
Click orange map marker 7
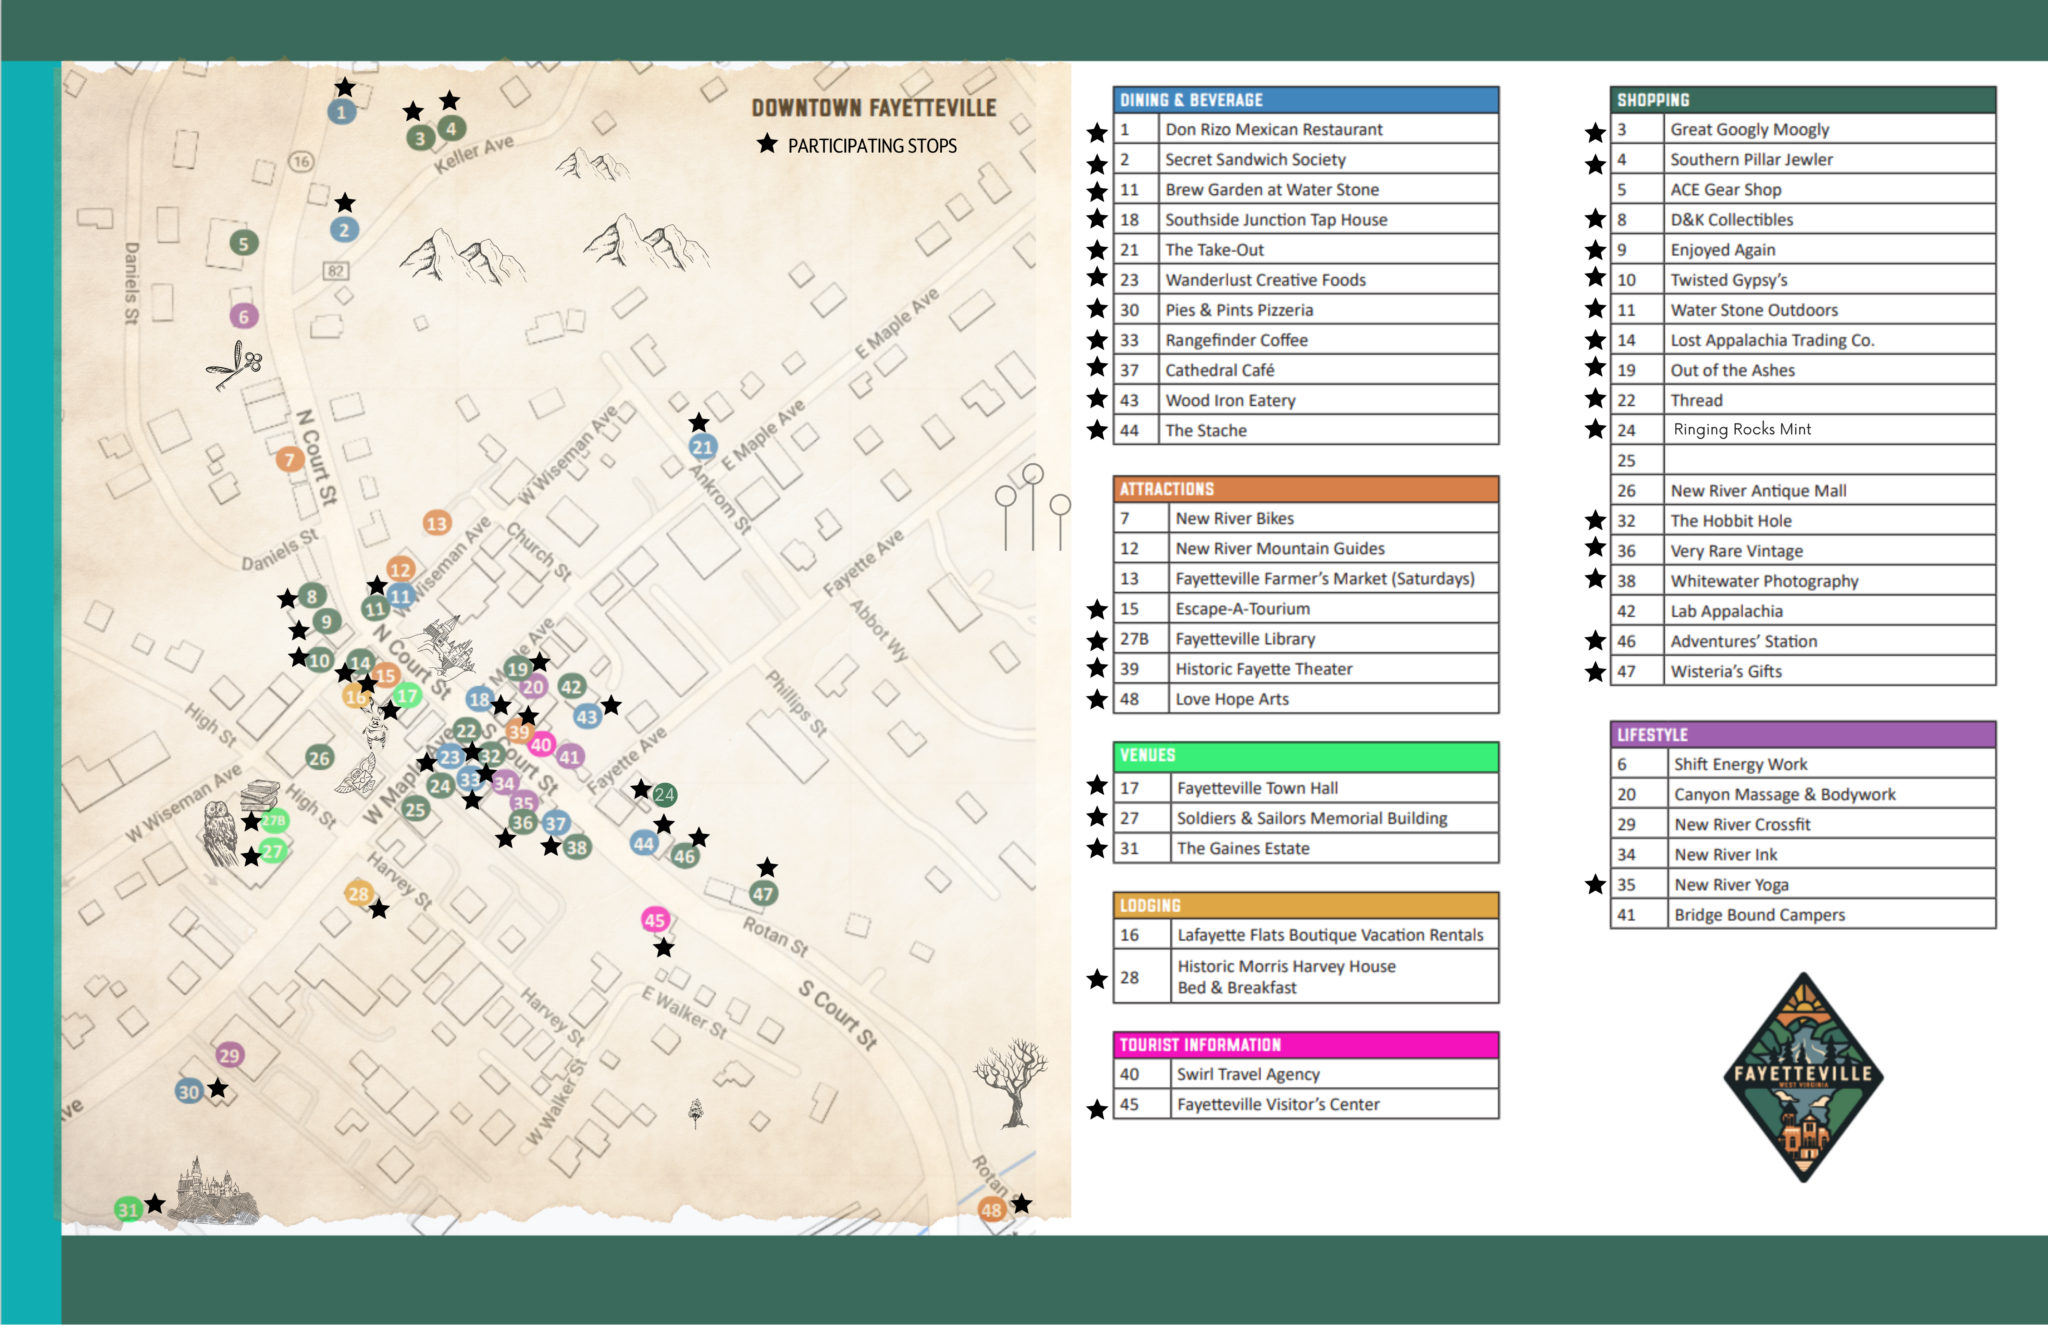(x=289, y=459)
